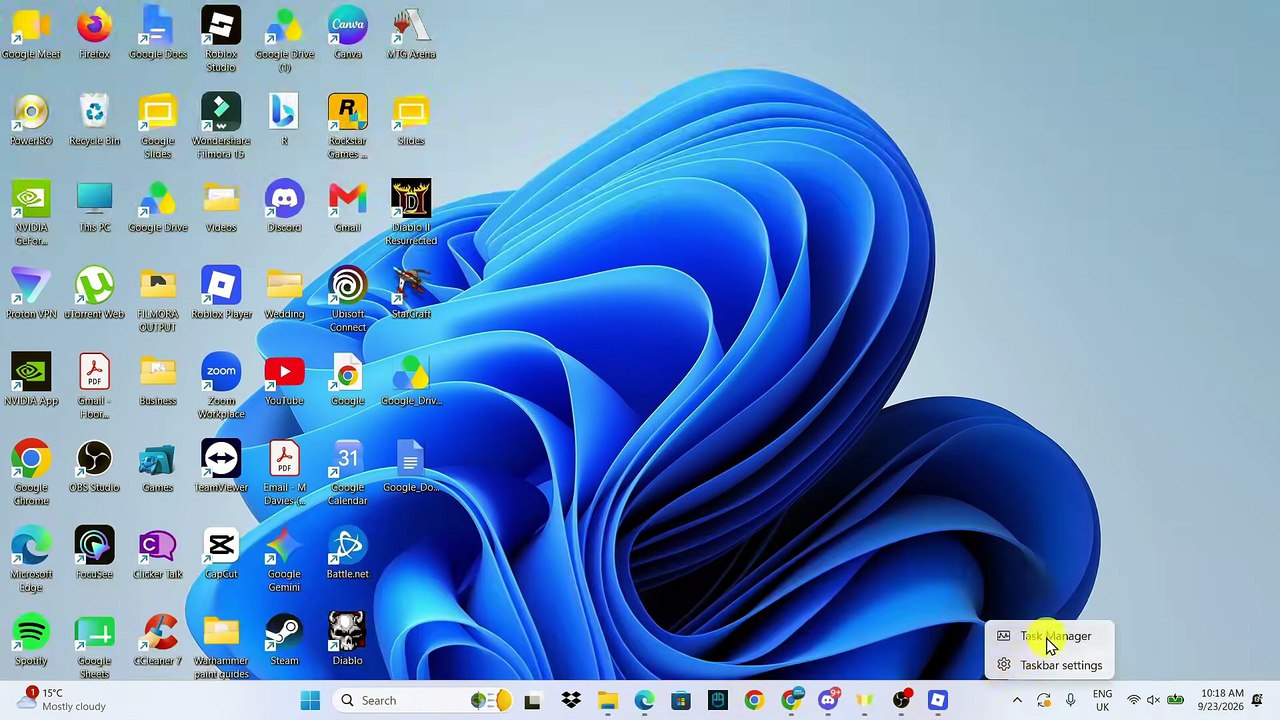
Task: Select uTorrent Web desktop shortcut
Action: pos(94,294)
